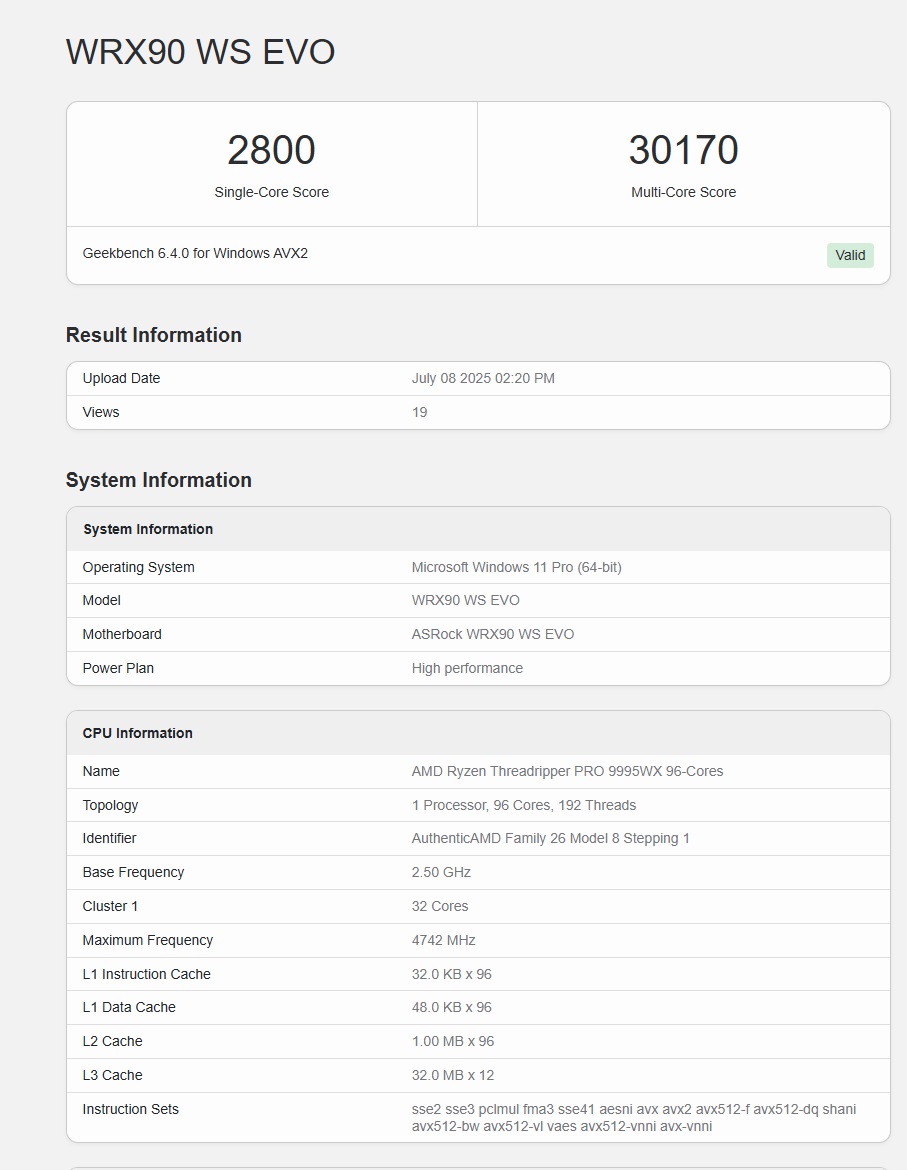
Task: Click the Power Plan label
Action: 119,668
